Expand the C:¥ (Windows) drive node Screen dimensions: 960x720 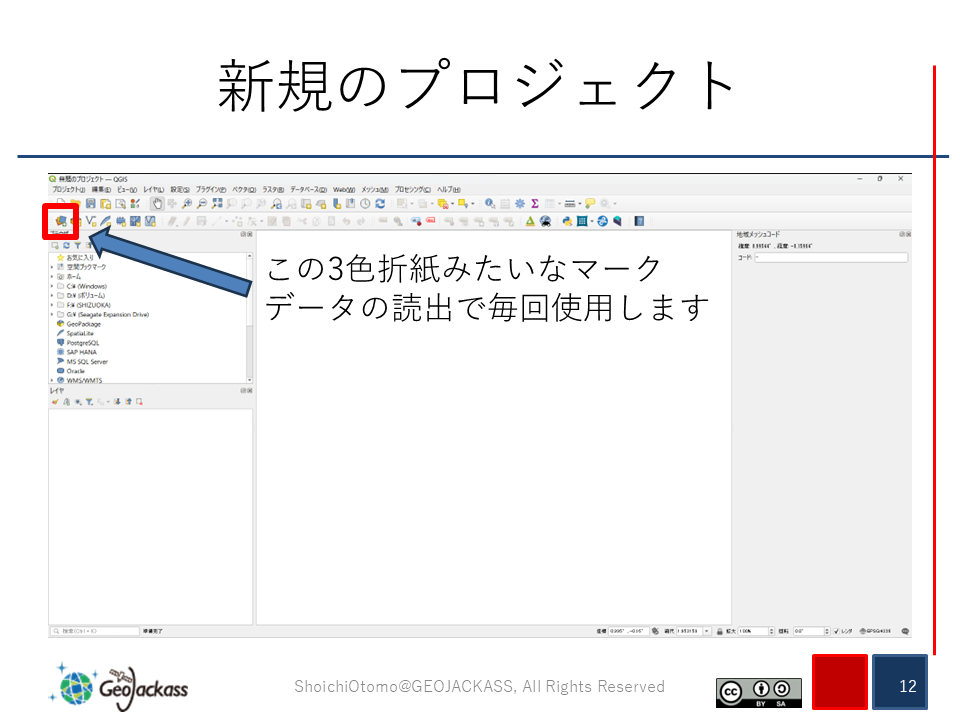click(52, 286)
